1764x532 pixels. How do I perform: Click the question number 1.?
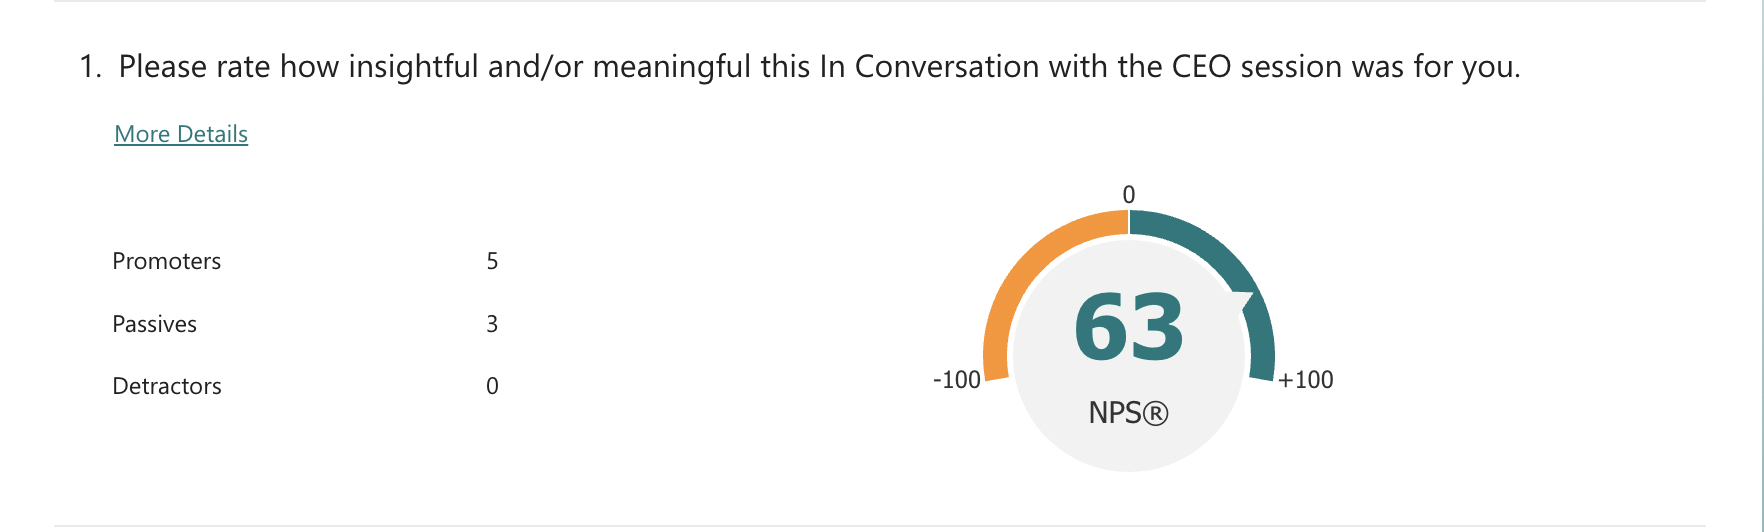tap(89, 67)
